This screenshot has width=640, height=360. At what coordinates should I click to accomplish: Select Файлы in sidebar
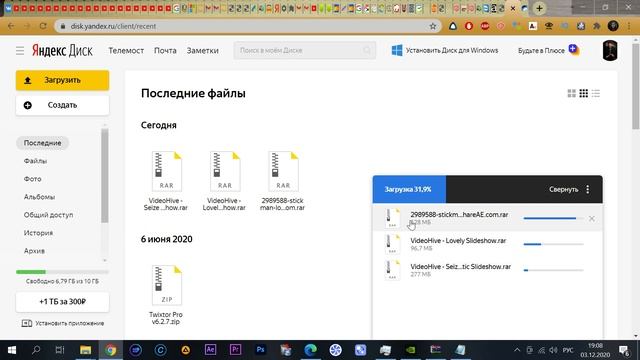[36, 161]
